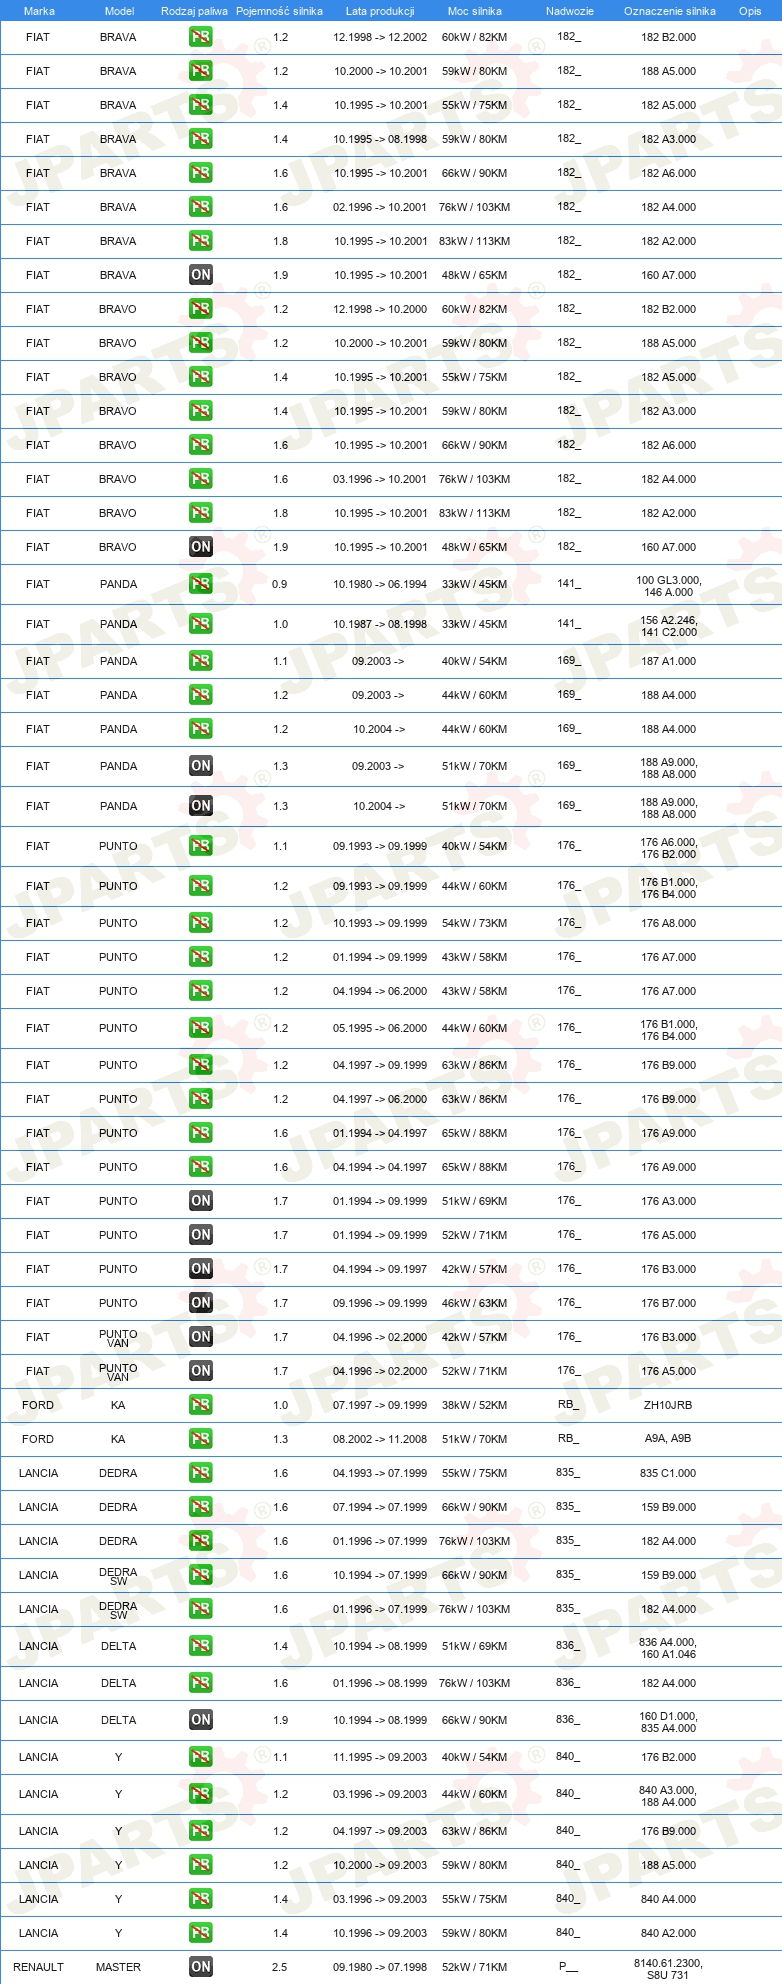Click the 'Pojemność silnika' column header
The height and width of the screenshot is (1984, 782).
tap(280, 11)
